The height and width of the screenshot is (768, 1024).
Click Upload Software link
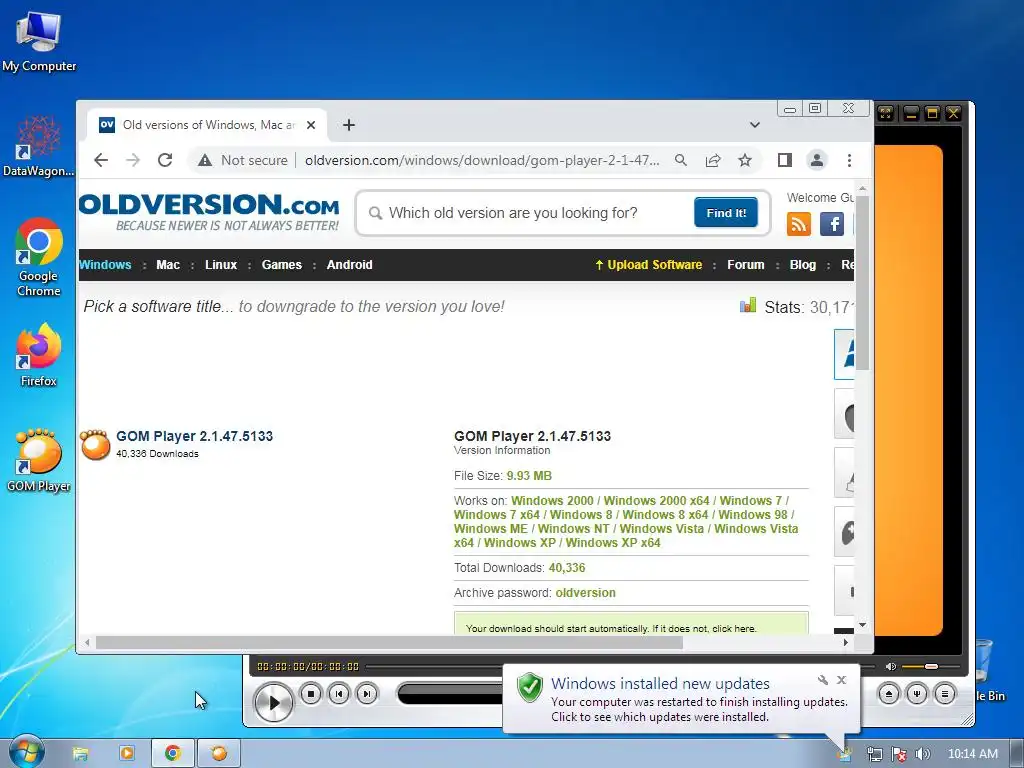coord(648,264)
